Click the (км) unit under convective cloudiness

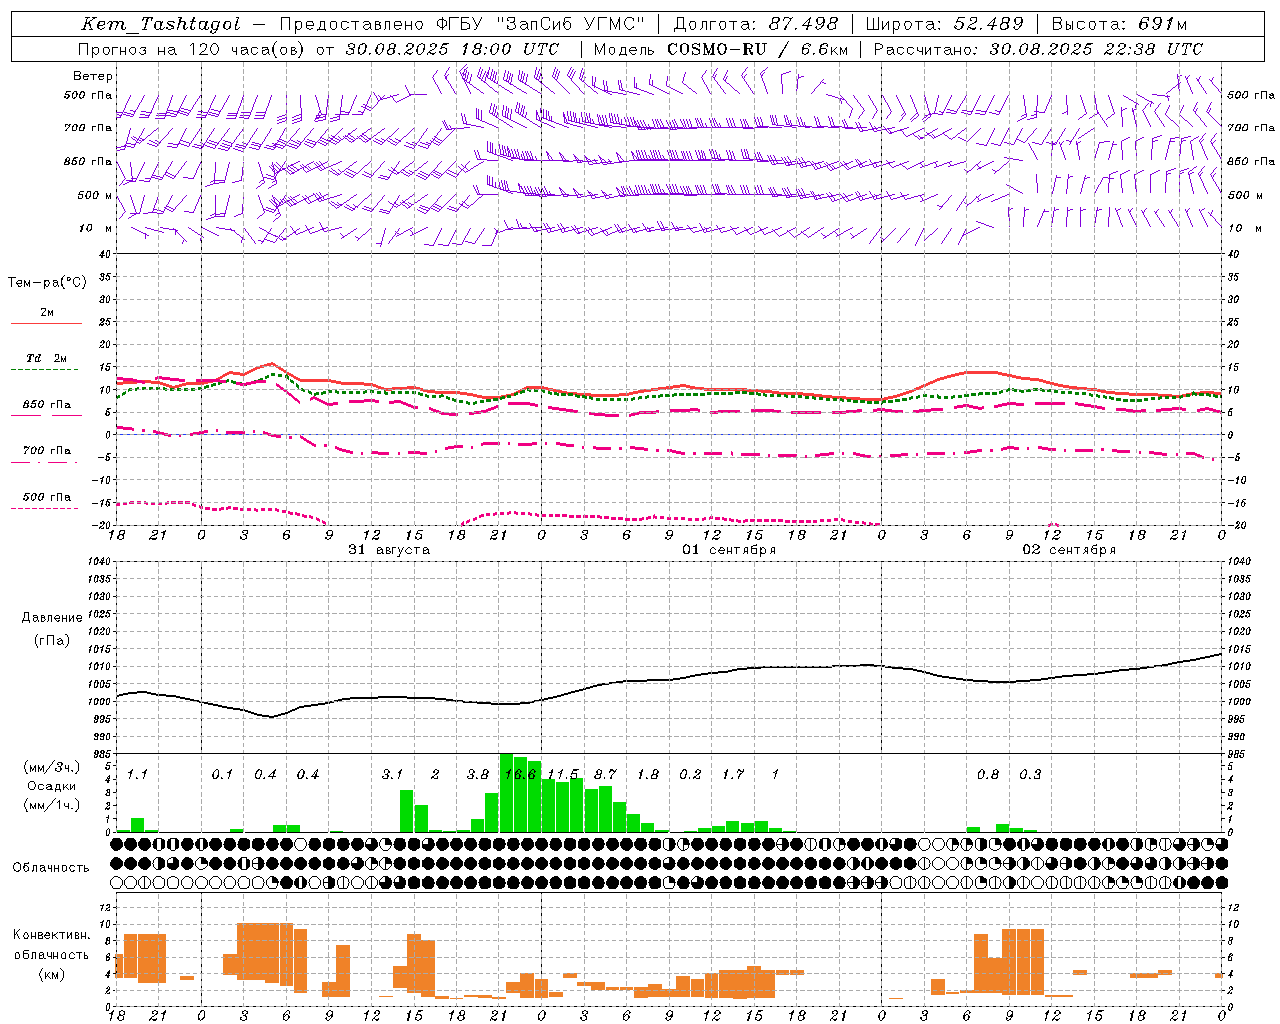click(x=52, y=974)
